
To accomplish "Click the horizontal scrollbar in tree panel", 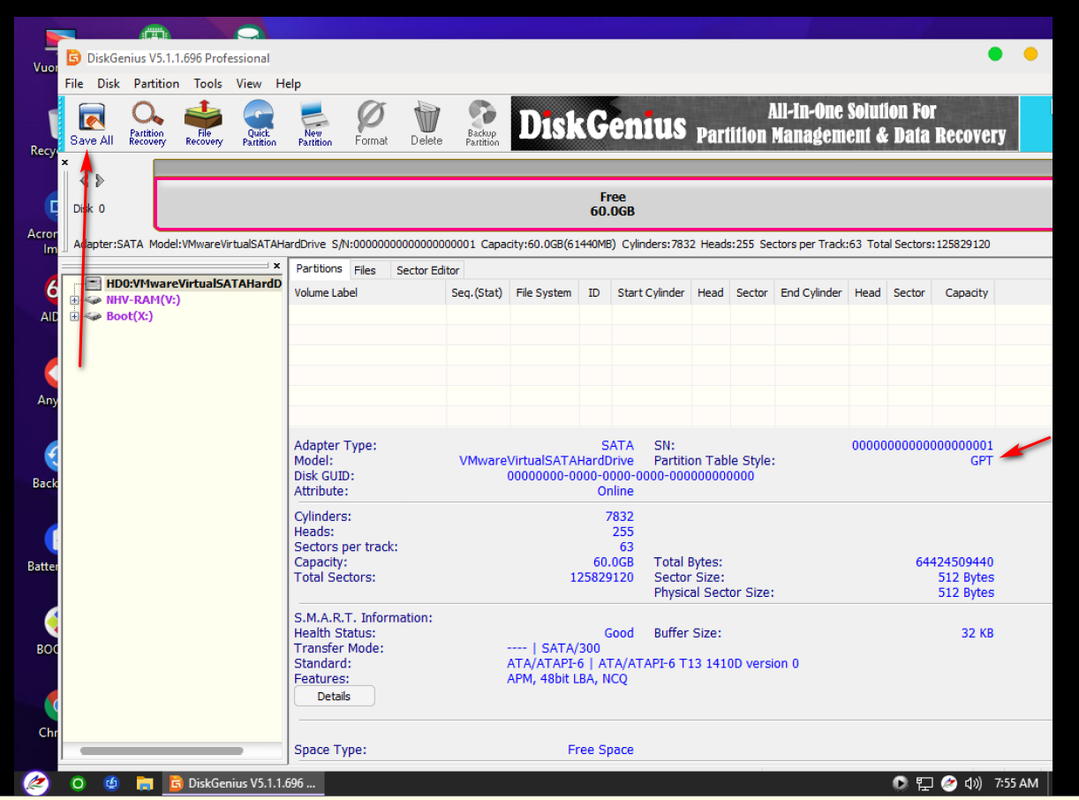I will pyautogui.click(x=162, y=750).
